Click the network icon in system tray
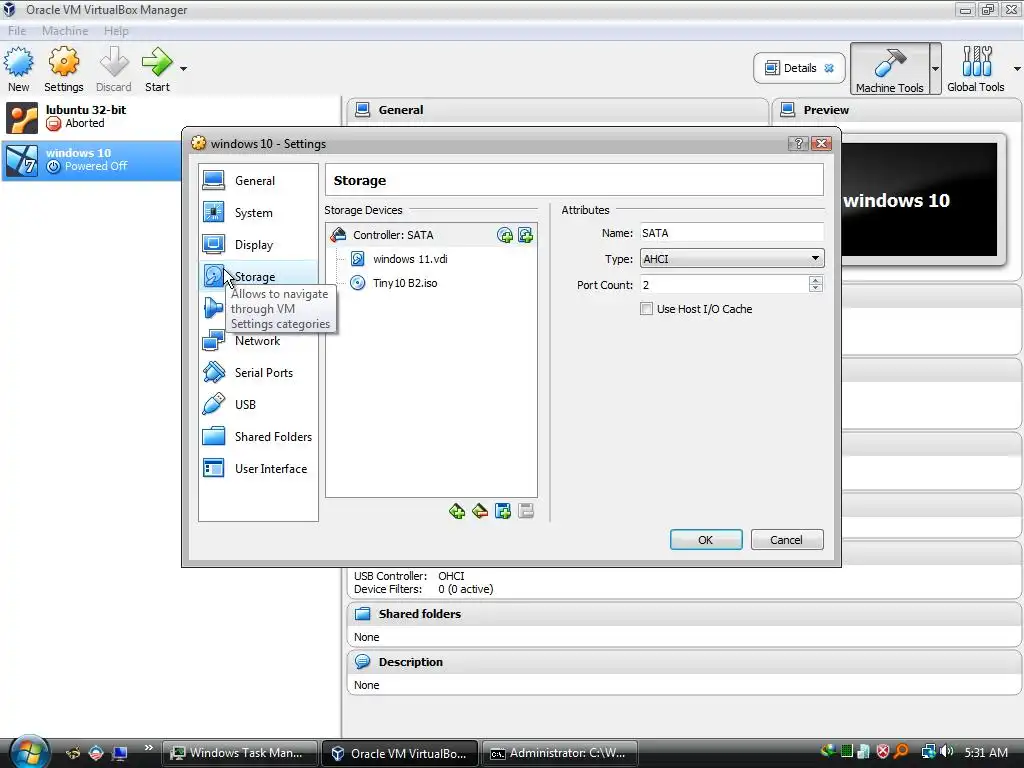The image size is (1024, 768). tap(928, 752)
